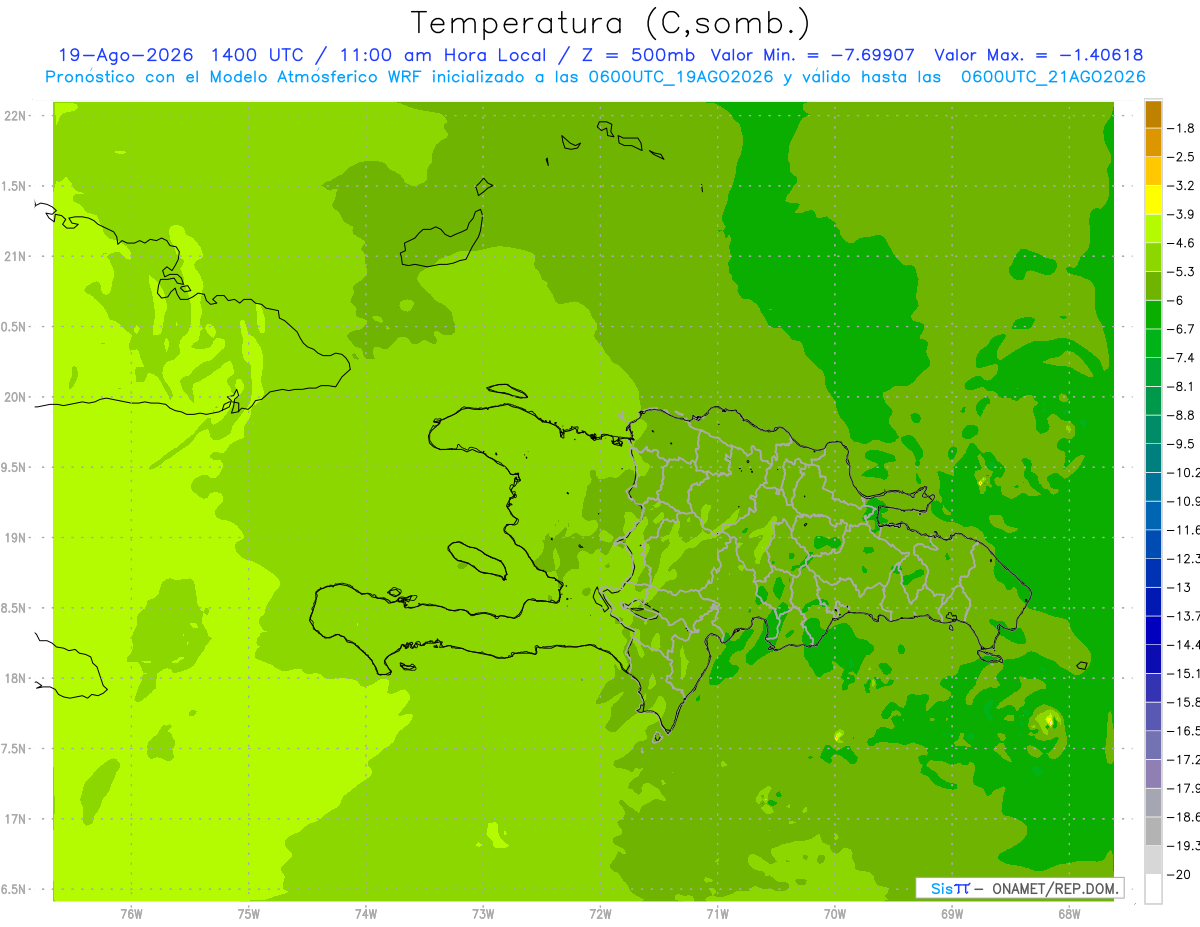This screenshot has width=1200, height=927.
Task: Click the orange colorbar segment between -1.8 and -2.5
Action: [1153, 142]
